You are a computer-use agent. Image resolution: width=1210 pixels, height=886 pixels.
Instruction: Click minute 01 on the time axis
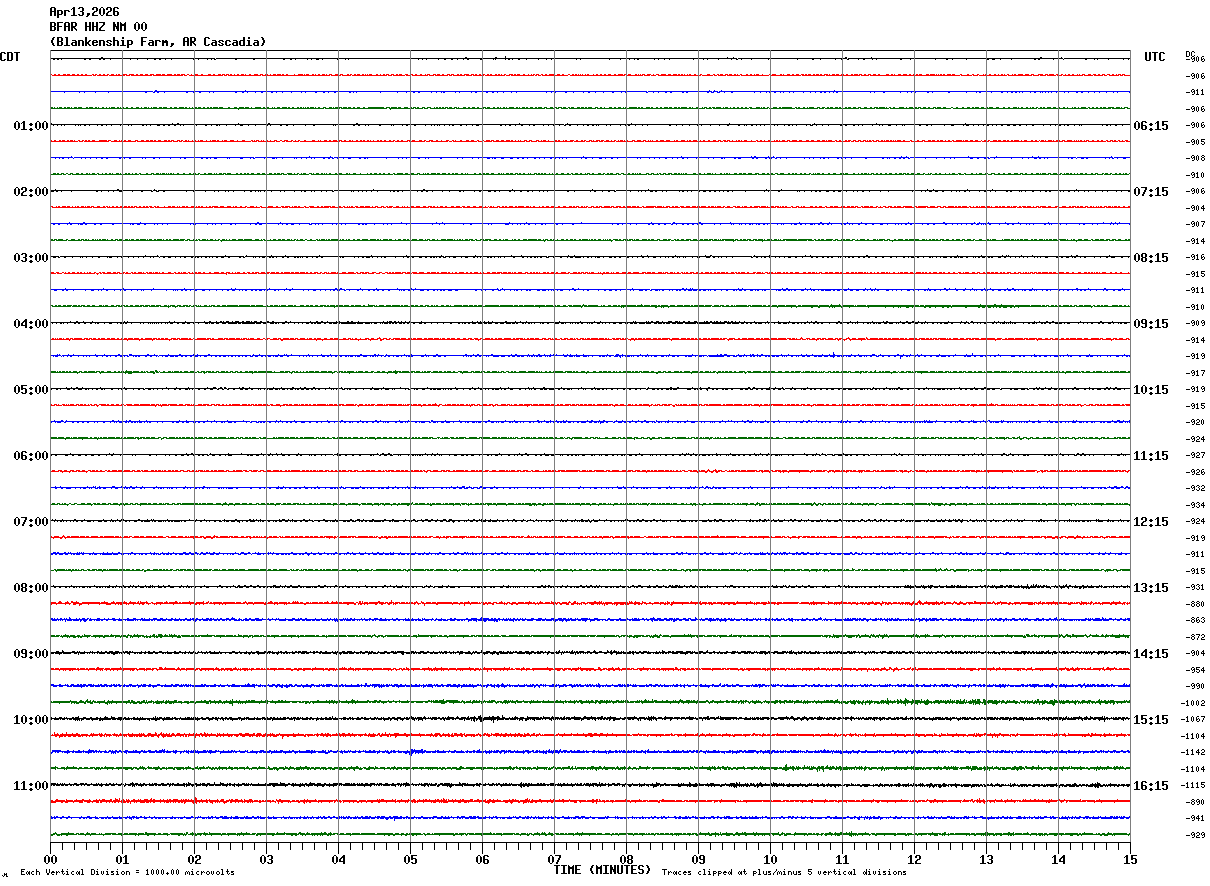pos(122,859)
